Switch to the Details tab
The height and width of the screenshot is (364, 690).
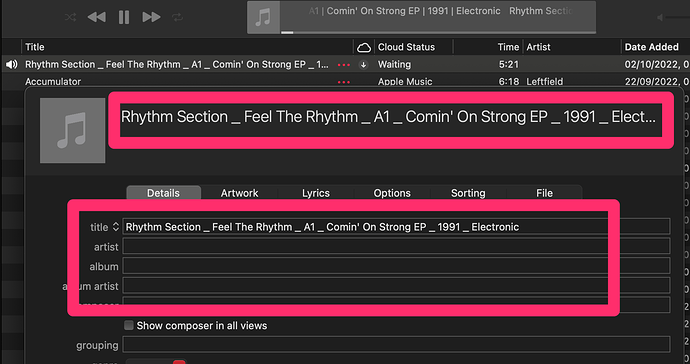163,193
